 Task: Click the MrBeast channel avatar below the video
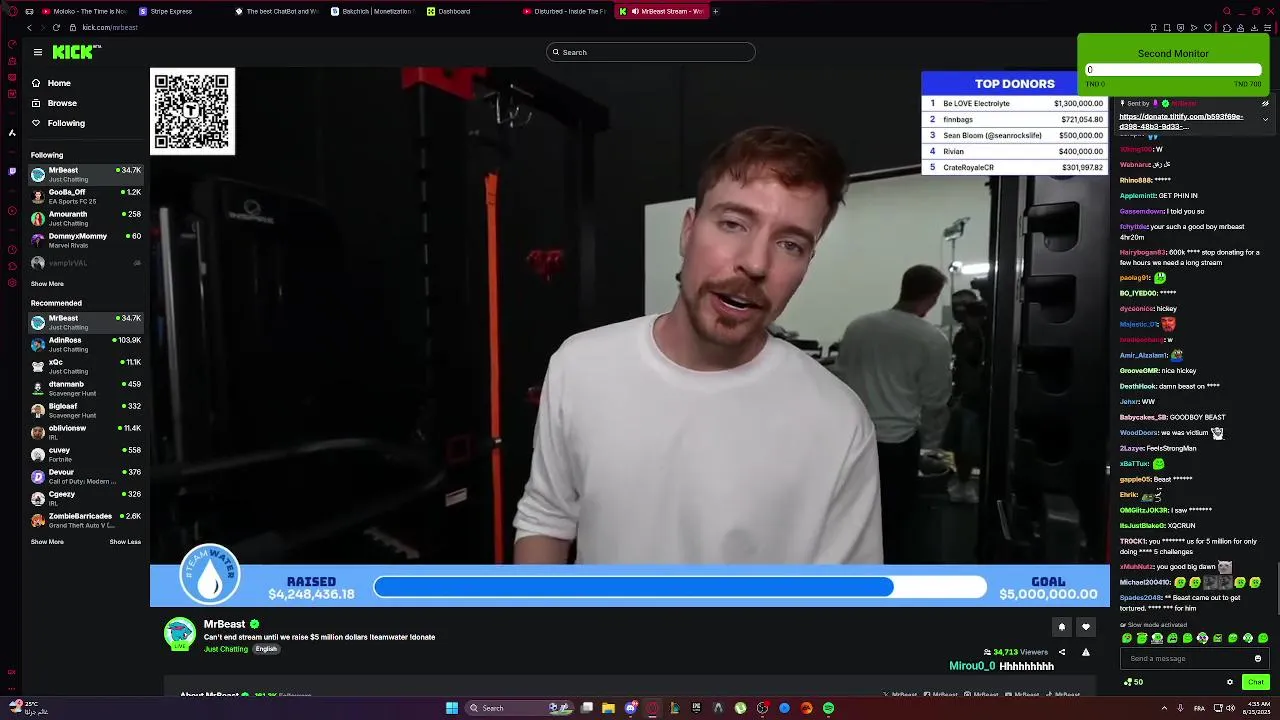[x=180, y=633]
